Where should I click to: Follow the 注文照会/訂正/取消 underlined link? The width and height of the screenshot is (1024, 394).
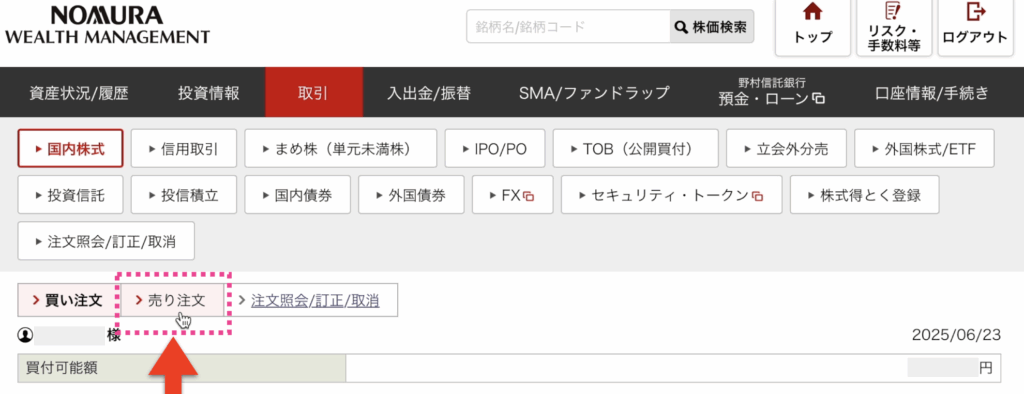pos(315,301)
